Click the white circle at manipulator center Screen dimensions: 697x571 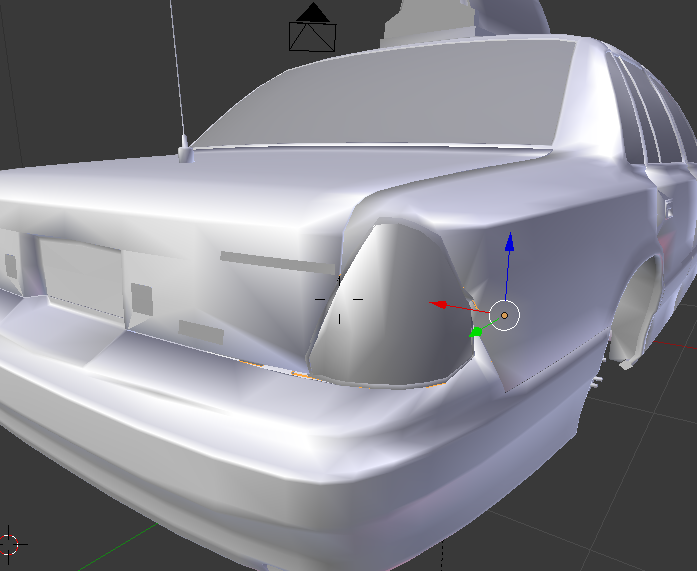click(504, 315)
